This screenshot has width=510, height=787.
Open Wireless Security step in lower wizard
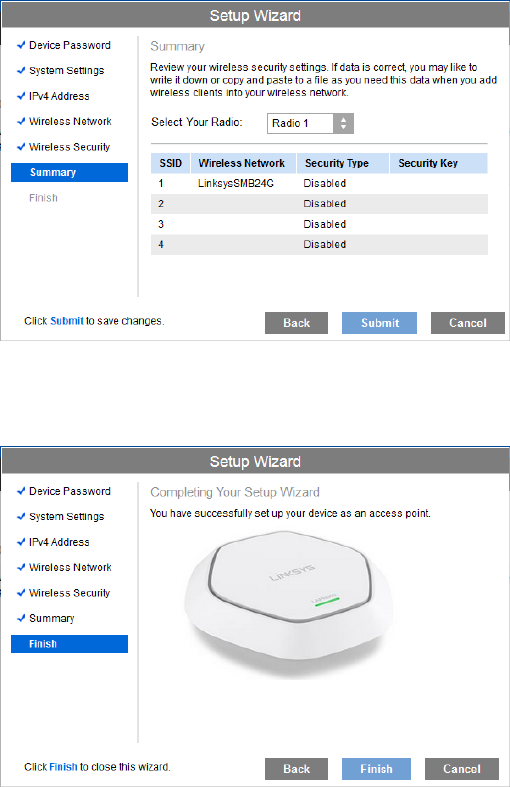[x=69, y=593]
